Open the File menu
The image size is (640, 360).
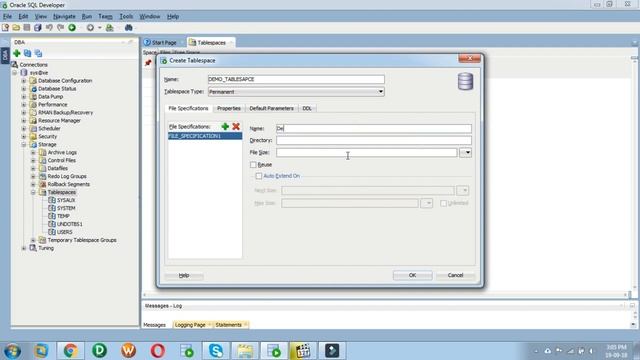pyautogui.click(x=7, y=16)
